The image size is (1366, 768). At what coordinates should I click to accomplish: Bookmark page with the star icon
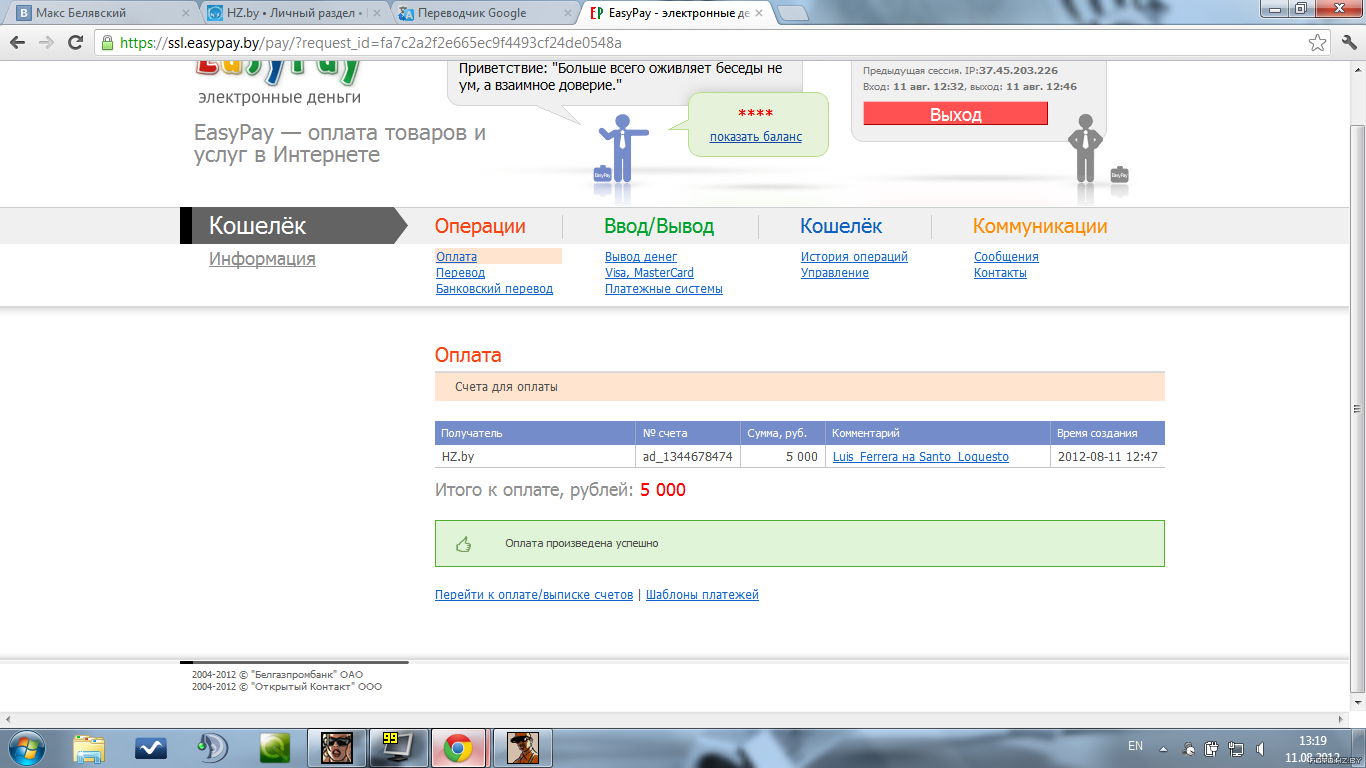[1318, 43]
